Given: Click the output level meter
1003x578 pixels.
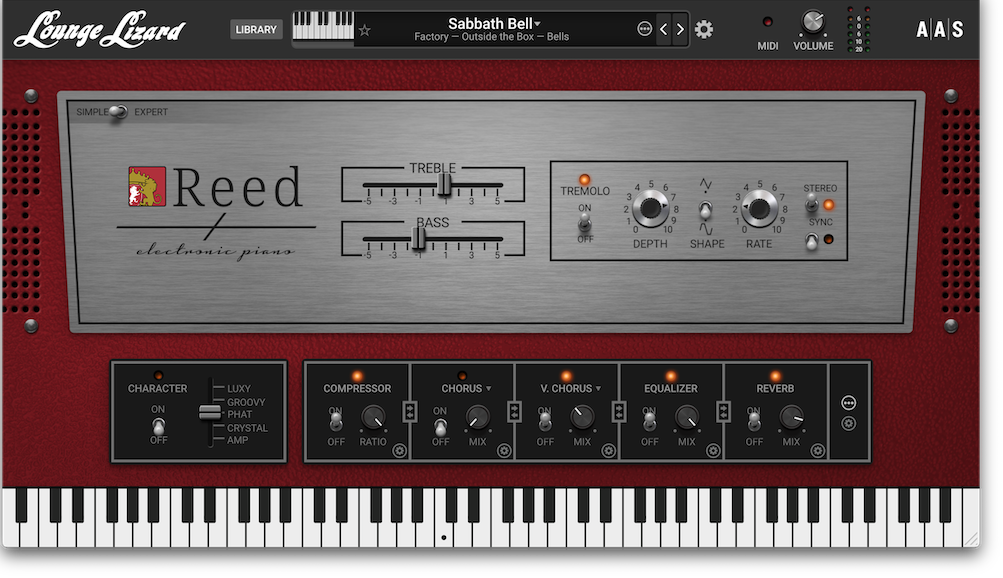Looking at the screenshot, I should [x=858, y=29].
